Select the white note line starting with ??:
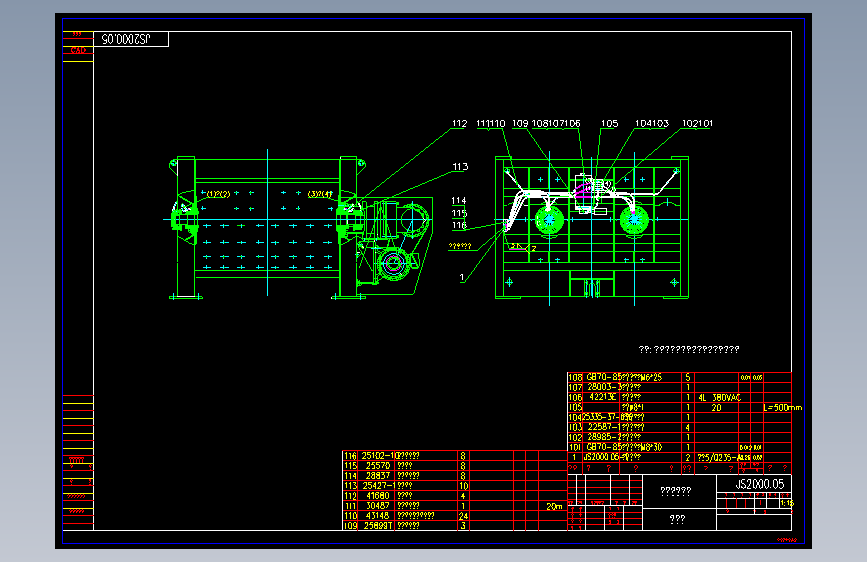This screenshot has width=867, height=562. [x=688, y=349]
